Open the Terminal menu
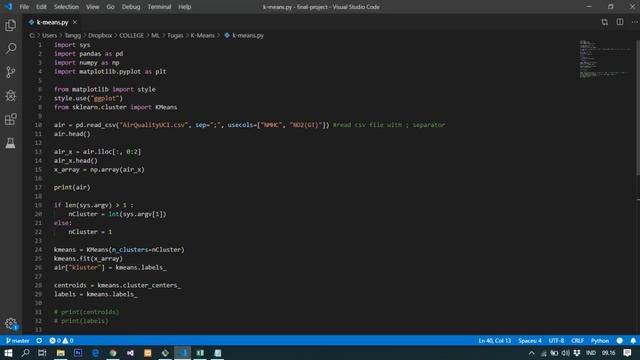The height and width of the screenshot is (360, 640). (x=159, y=7)
